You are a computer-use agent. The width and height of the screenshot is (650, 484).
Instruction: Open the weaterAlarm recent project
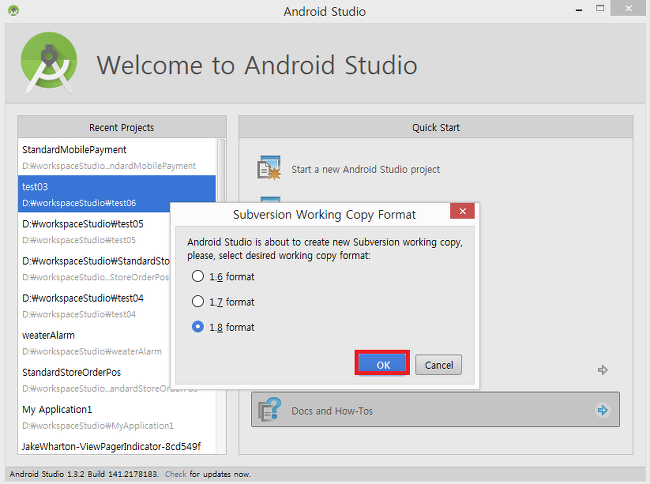(x=95, y=343)
